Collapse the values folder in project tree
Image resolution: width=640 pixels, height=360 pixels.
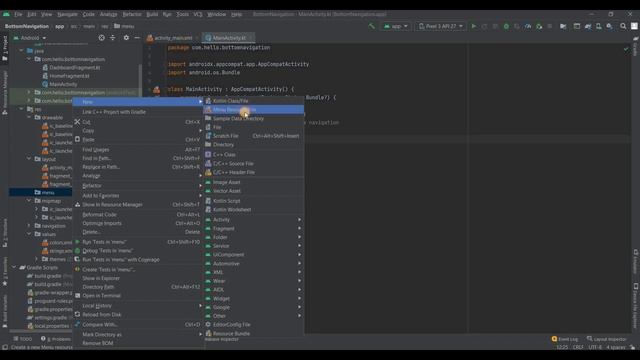(29, 234)
